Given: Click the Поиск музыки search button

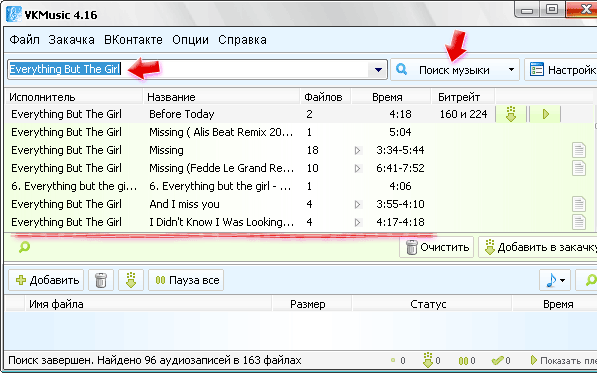Looking at the screenshot, I should (448, 70).
